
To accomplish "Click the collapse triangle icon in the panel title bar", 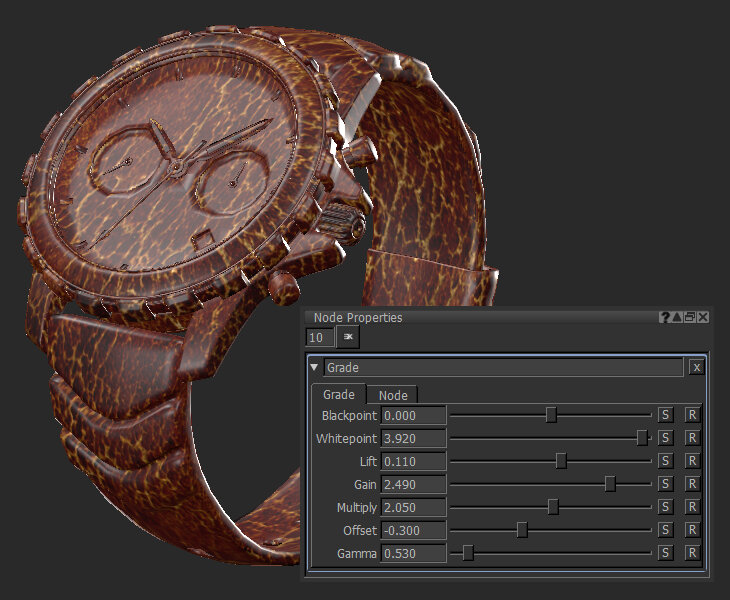I will click(677, 317).
